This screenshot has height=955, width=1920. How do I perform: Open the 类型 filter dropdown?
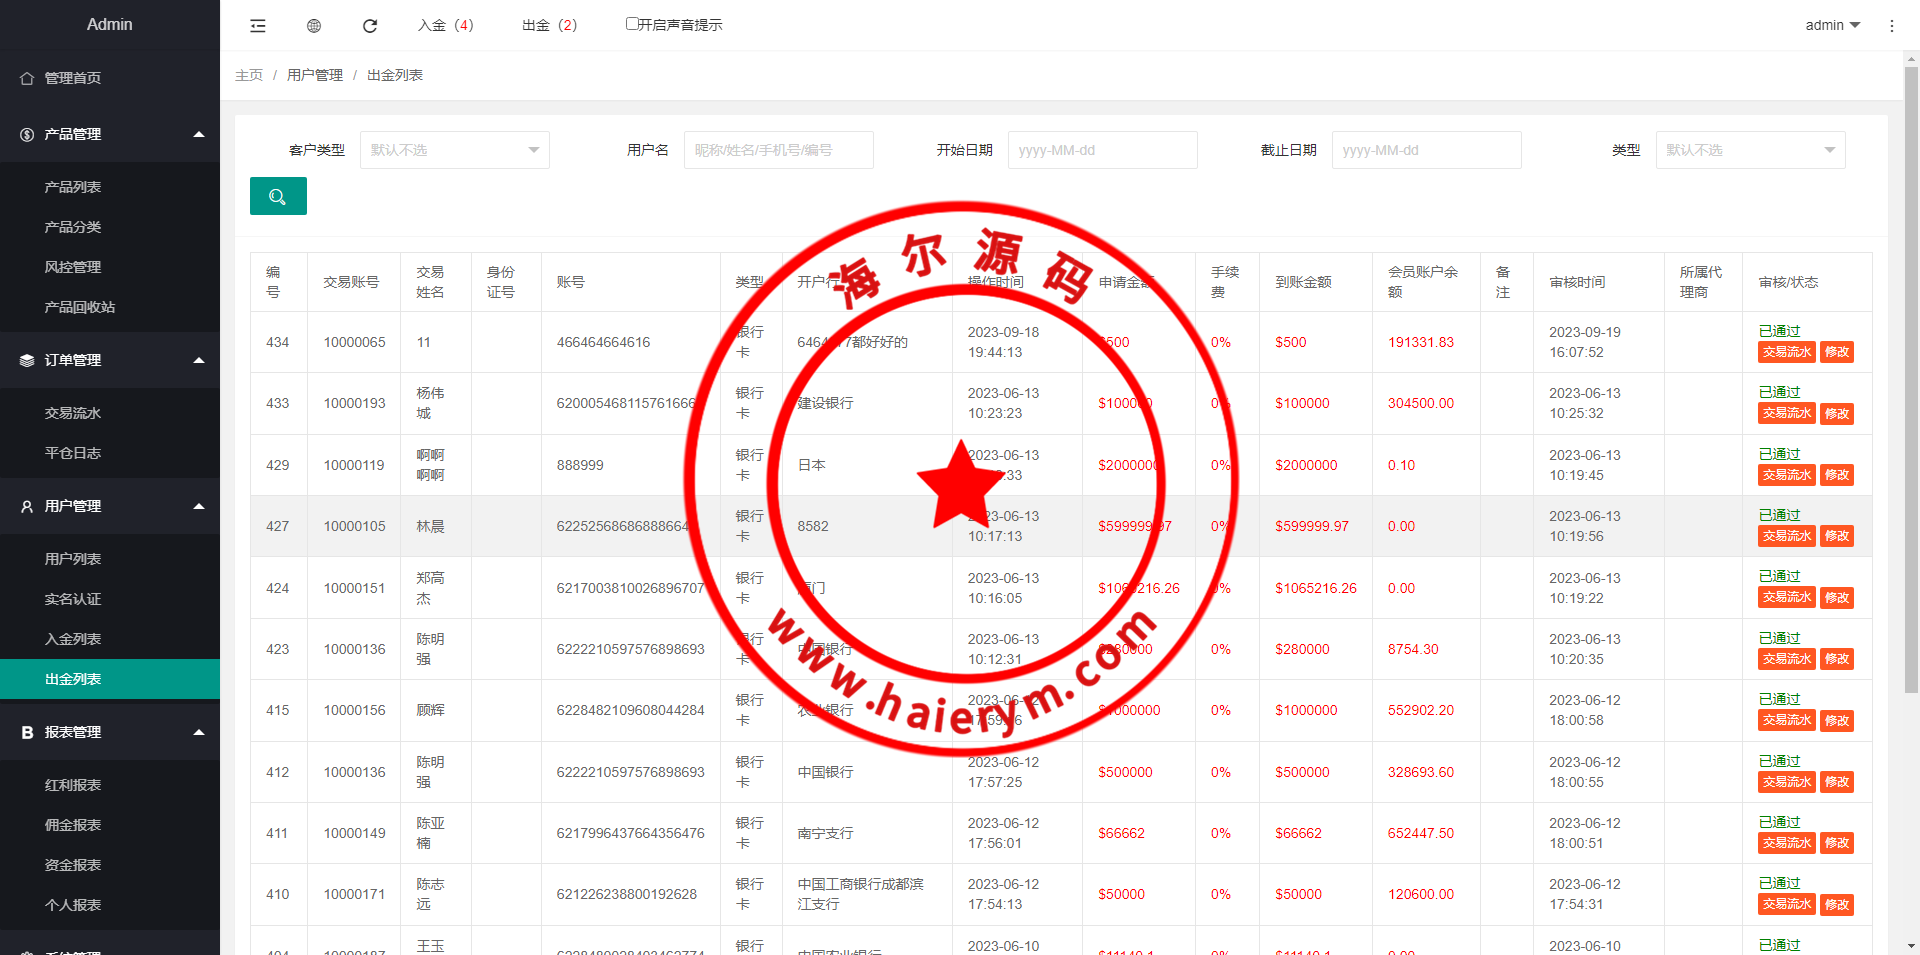[1750, 150]
